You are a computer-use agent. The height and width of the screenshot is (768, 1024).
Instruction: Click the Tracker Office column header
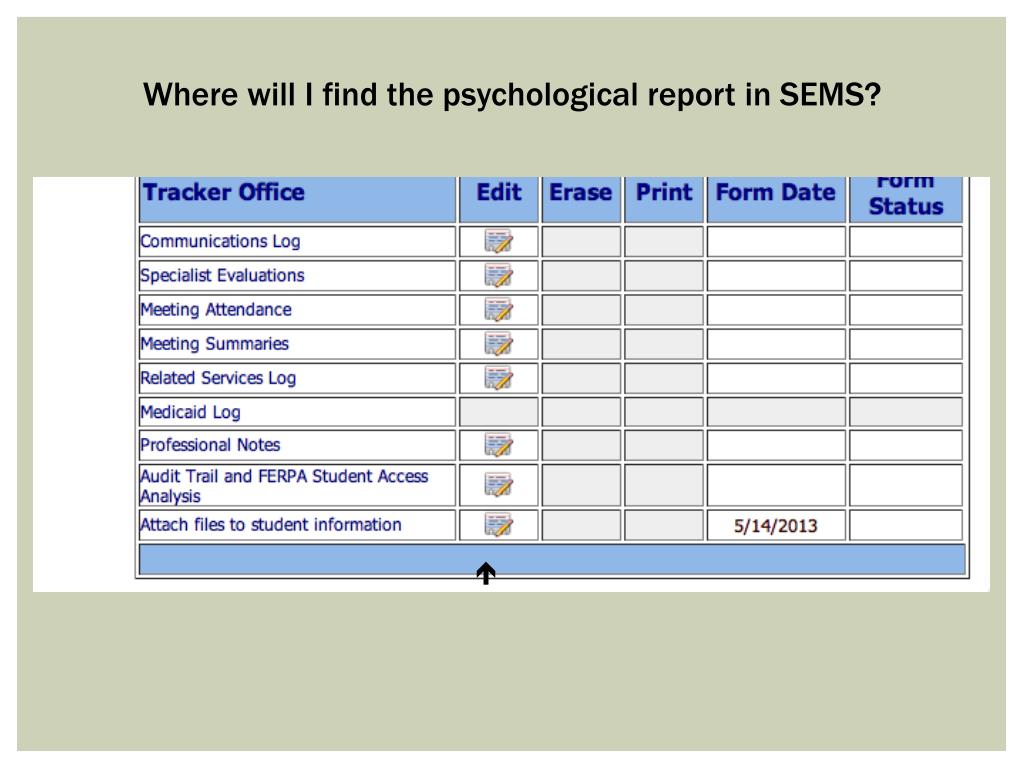click(x=297, y=199)
